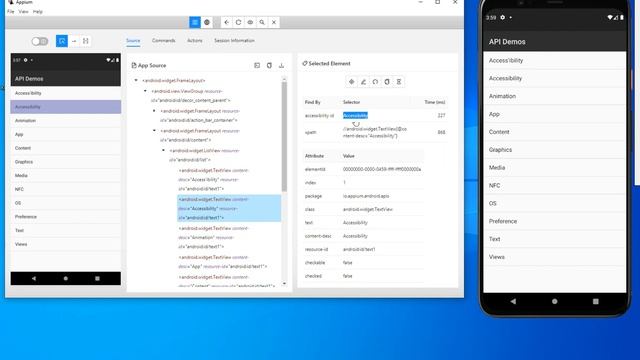Activate the Select Elements mode button
The height and width of the screenshot is (360, 640).
62,41
